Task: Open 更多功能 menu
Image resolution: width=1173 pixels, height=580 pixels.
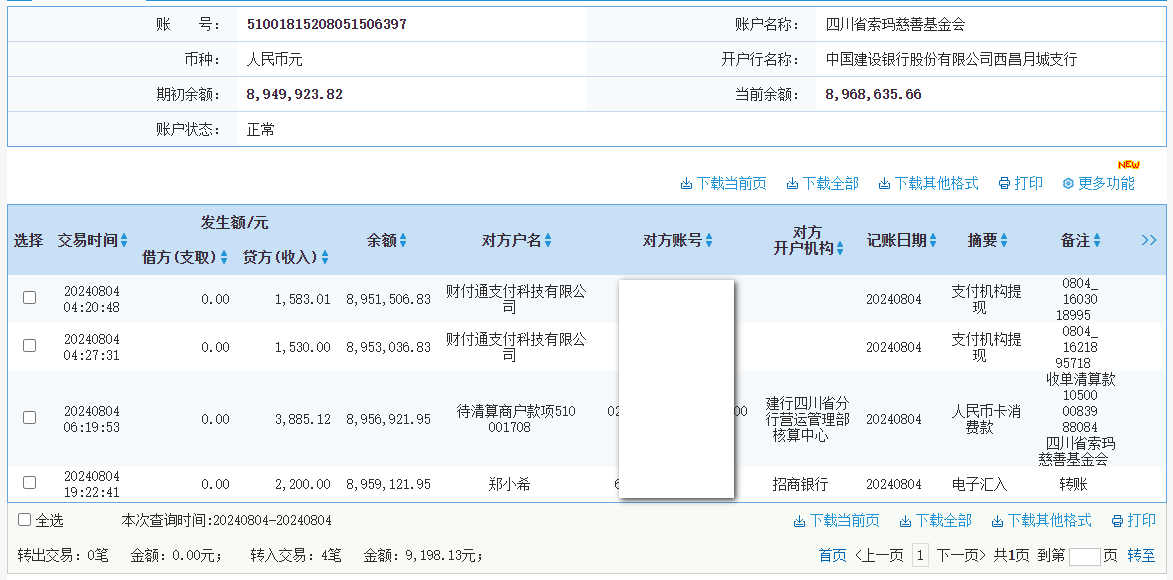Action: click(1098, 183)
